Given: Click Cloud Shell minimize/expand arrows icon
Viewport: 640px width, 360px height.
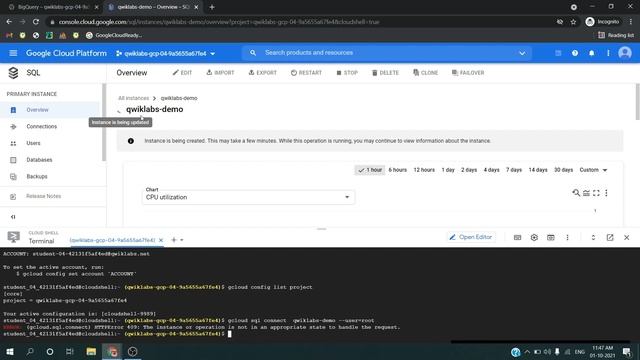Looking at the screenshot, I should (x=593, y=238).
